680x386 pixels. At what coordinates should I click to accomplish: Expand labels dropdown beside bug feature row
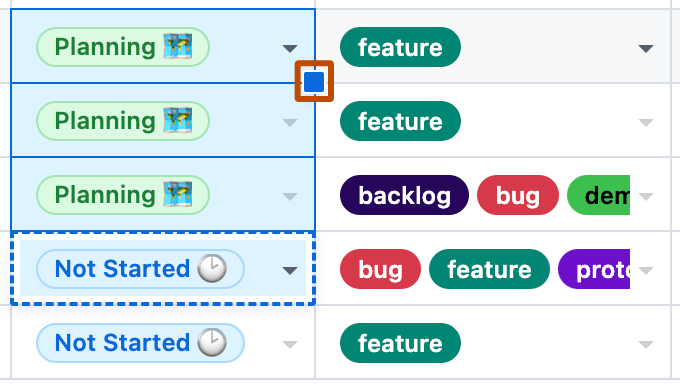646,271
